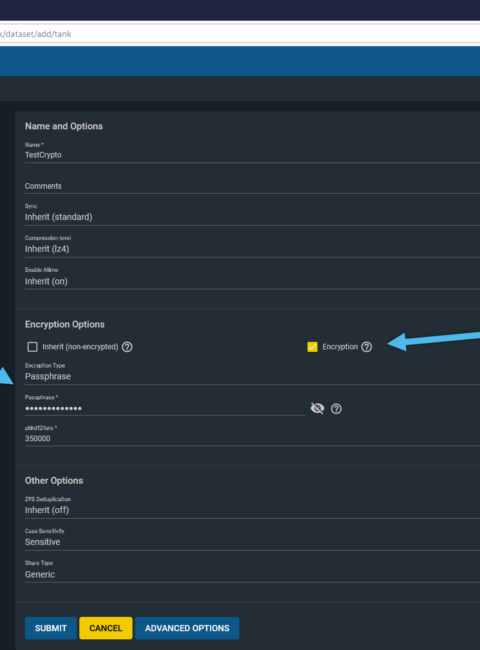The height and width of the screenshot is (650, 480).
Task: Open help icon beside Passphrase field
Action: (x=336, y=409)
